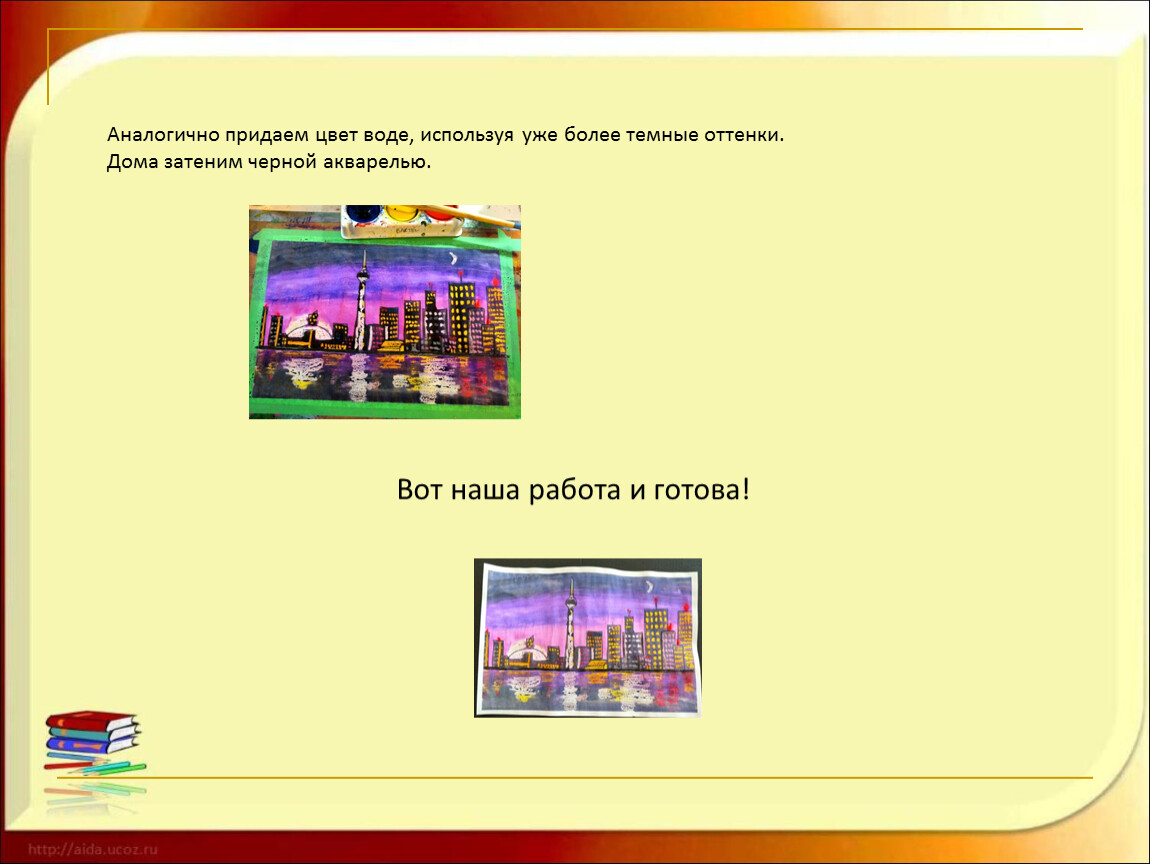Click the line 'Дома затеним черной акварелью.'
The width and height of the screenshot is (1150, 864).
tap(268, 161)
